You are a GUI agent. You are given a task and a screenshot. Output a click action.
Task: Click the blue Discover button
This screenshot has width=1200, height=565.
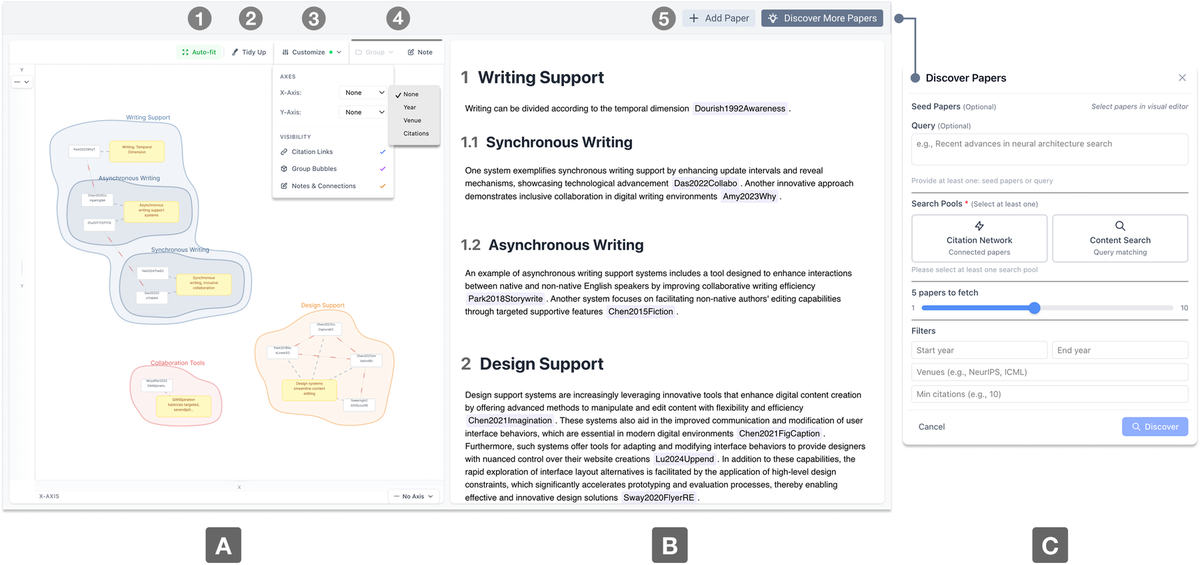(1155, 427)
